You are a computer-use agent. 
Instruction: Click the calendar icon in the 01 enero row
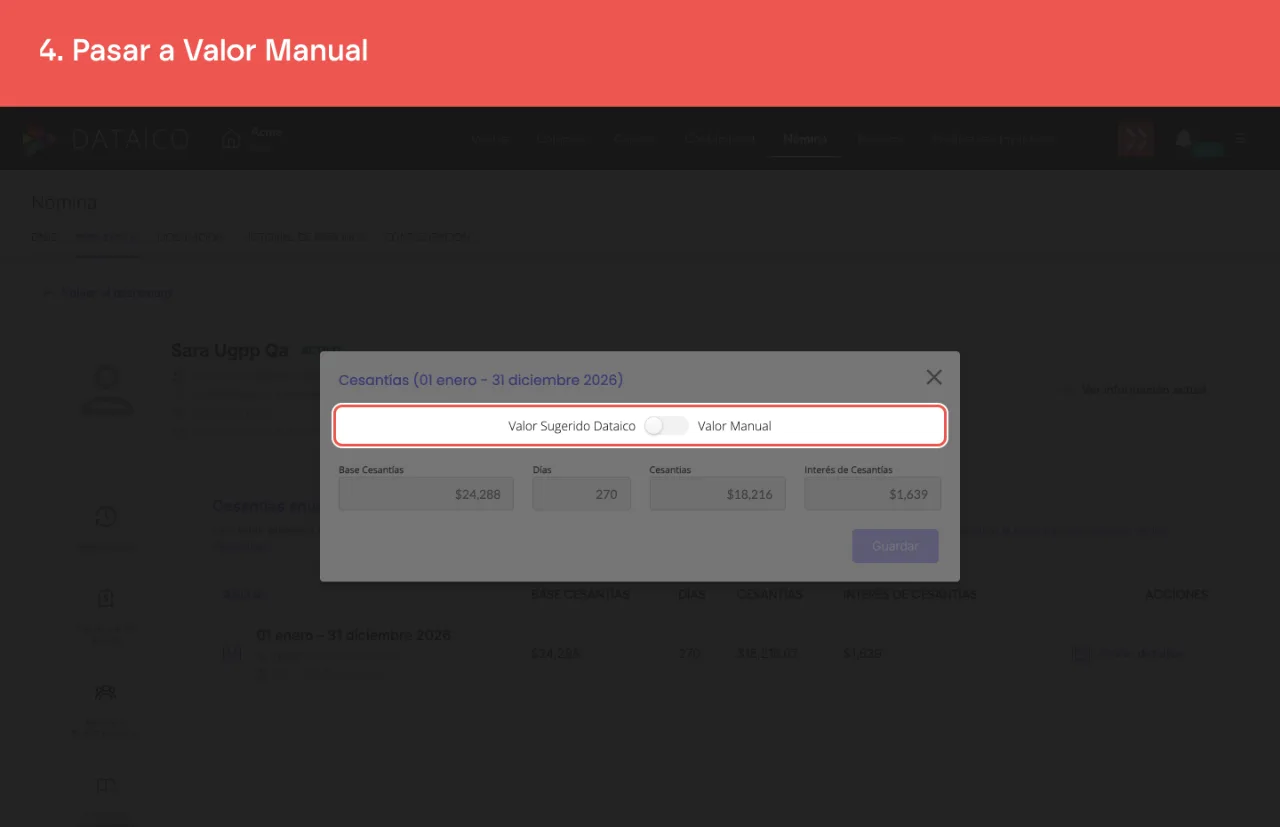(232, 654)
